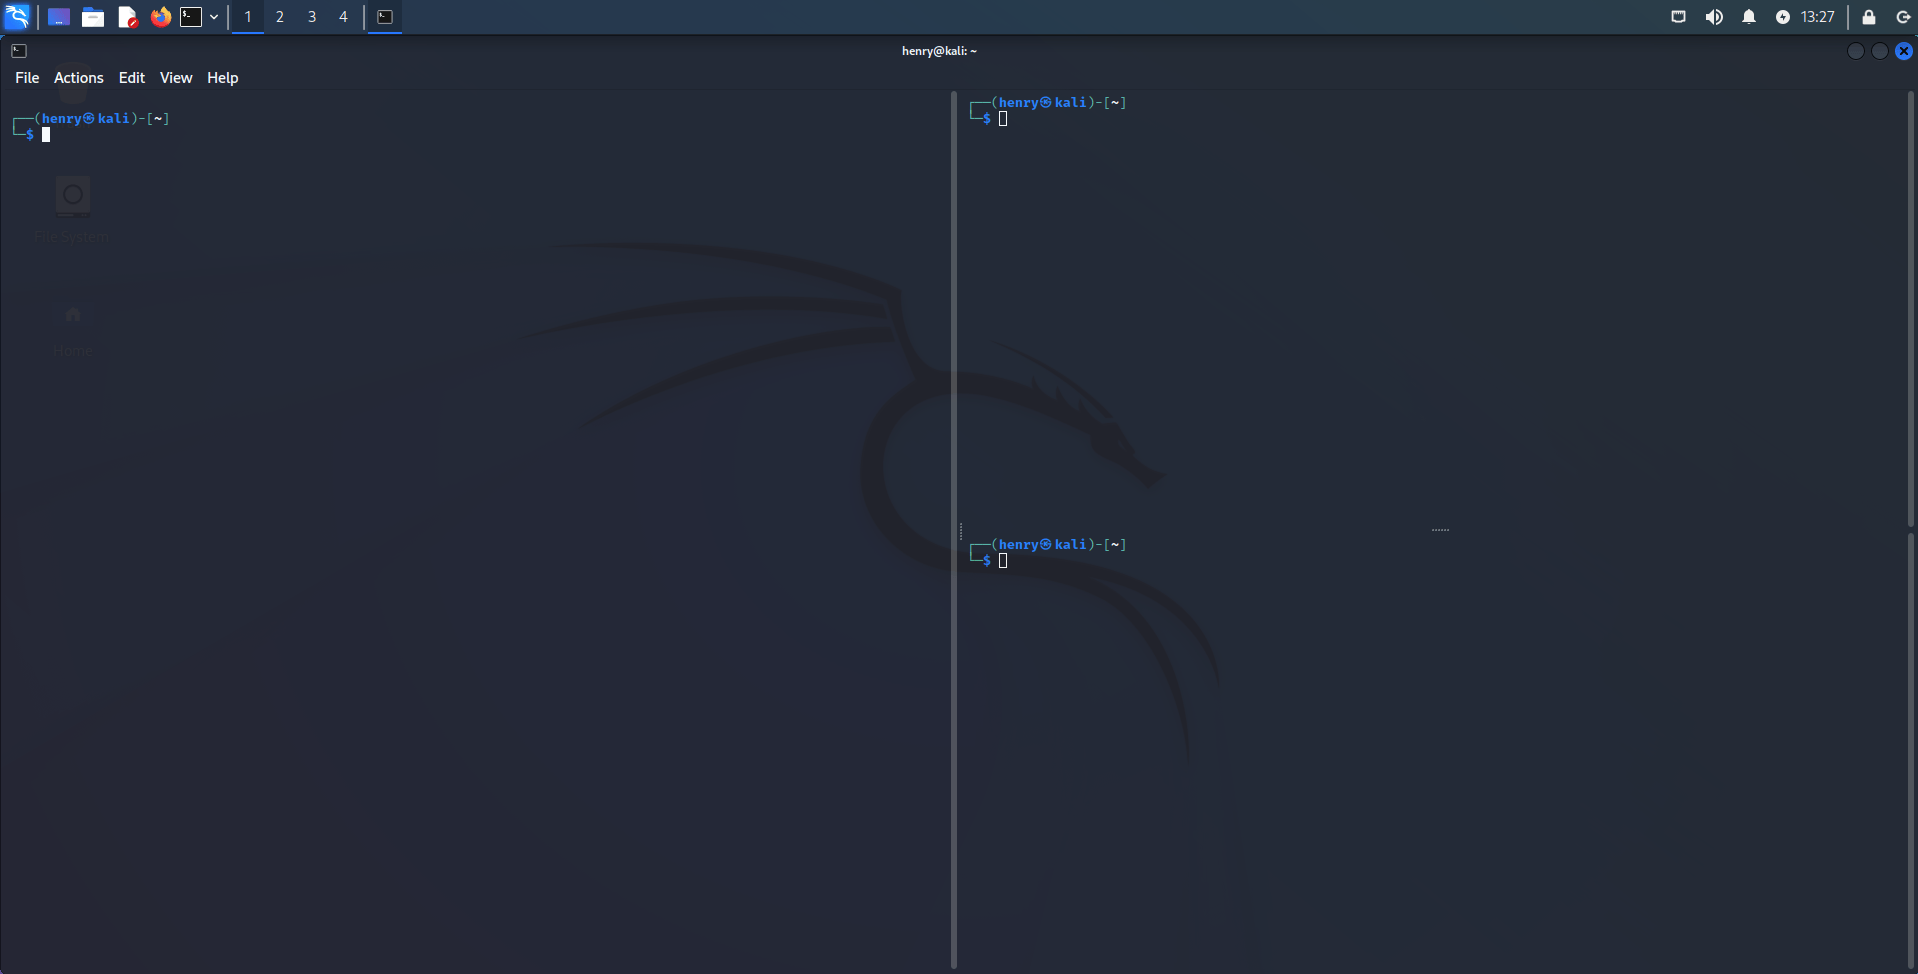Open the notifications bell
The width and height of the screenshot is (1918, 974).
coord(1749,17)
